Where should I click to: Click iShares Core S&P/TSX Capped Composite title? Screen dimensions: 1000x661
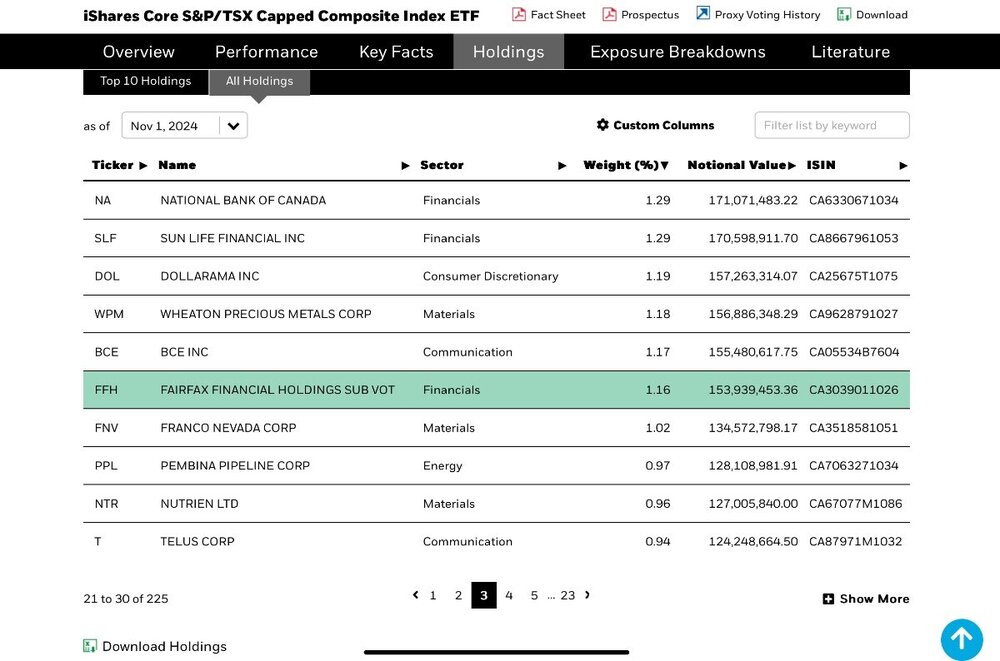click(281, 16)
